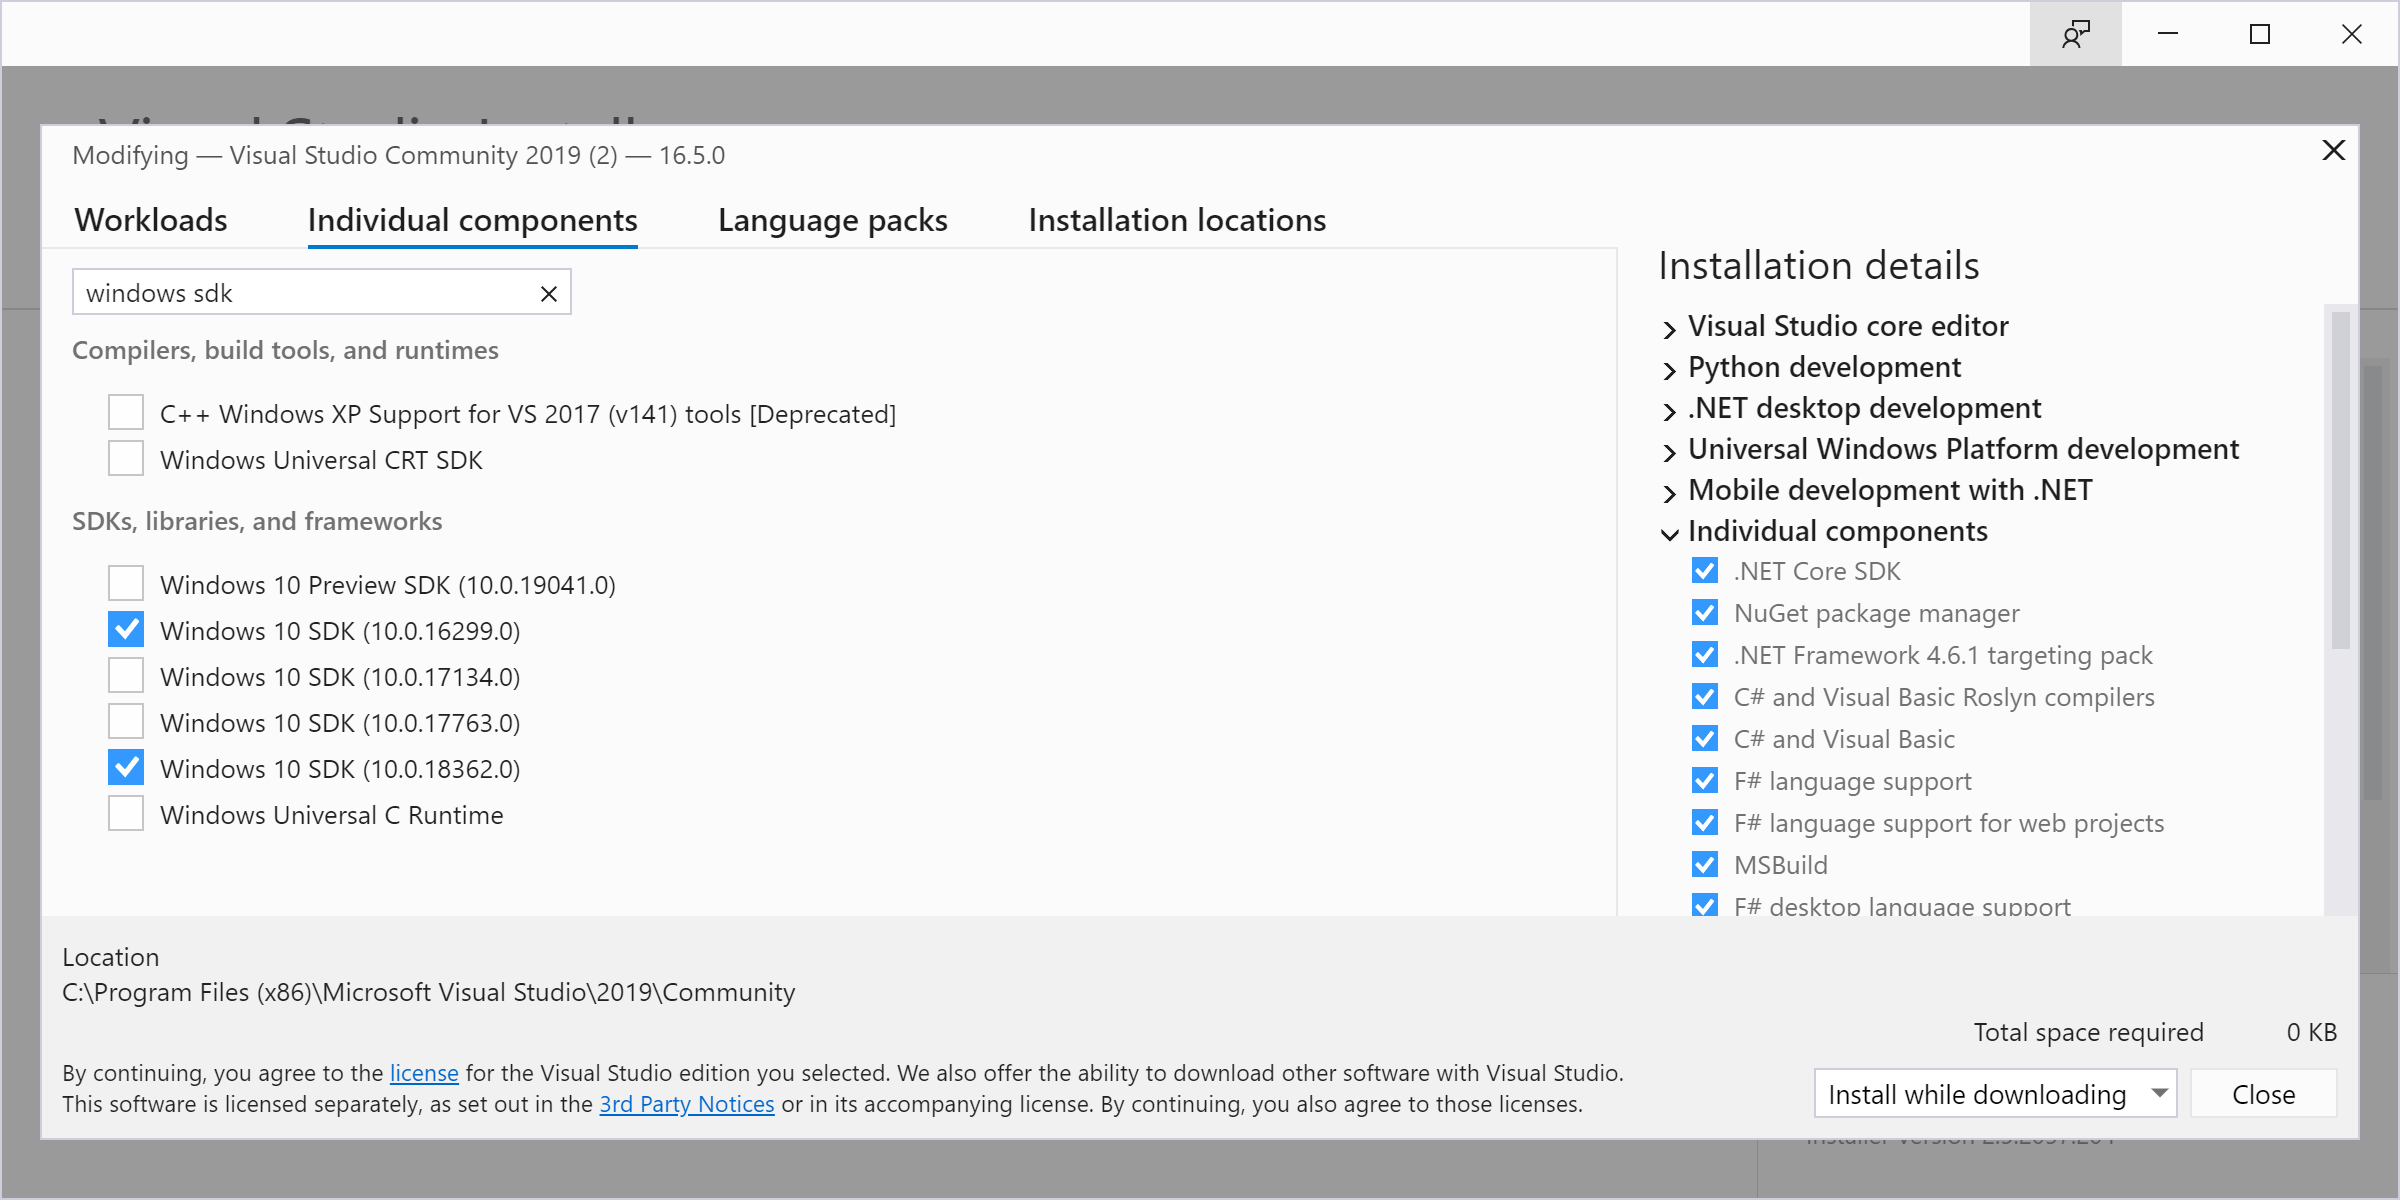Uncheck .NET Core SDK
This screenshot has height=1200, width=2400.
pos(1704,570)
